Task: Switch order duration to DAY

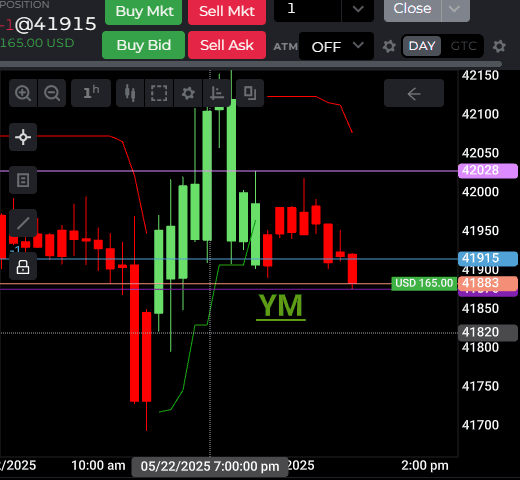Action: (422, 46)
